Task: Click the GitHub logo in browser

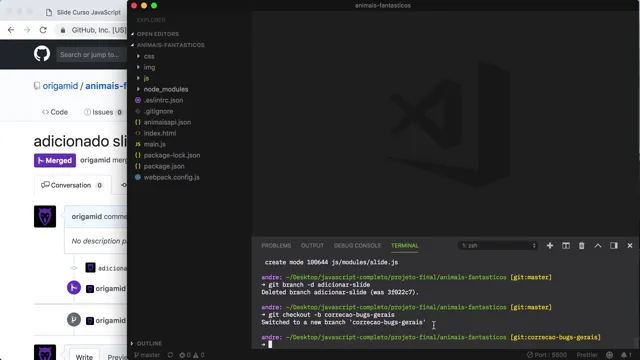Action: (x=42, y=54)
